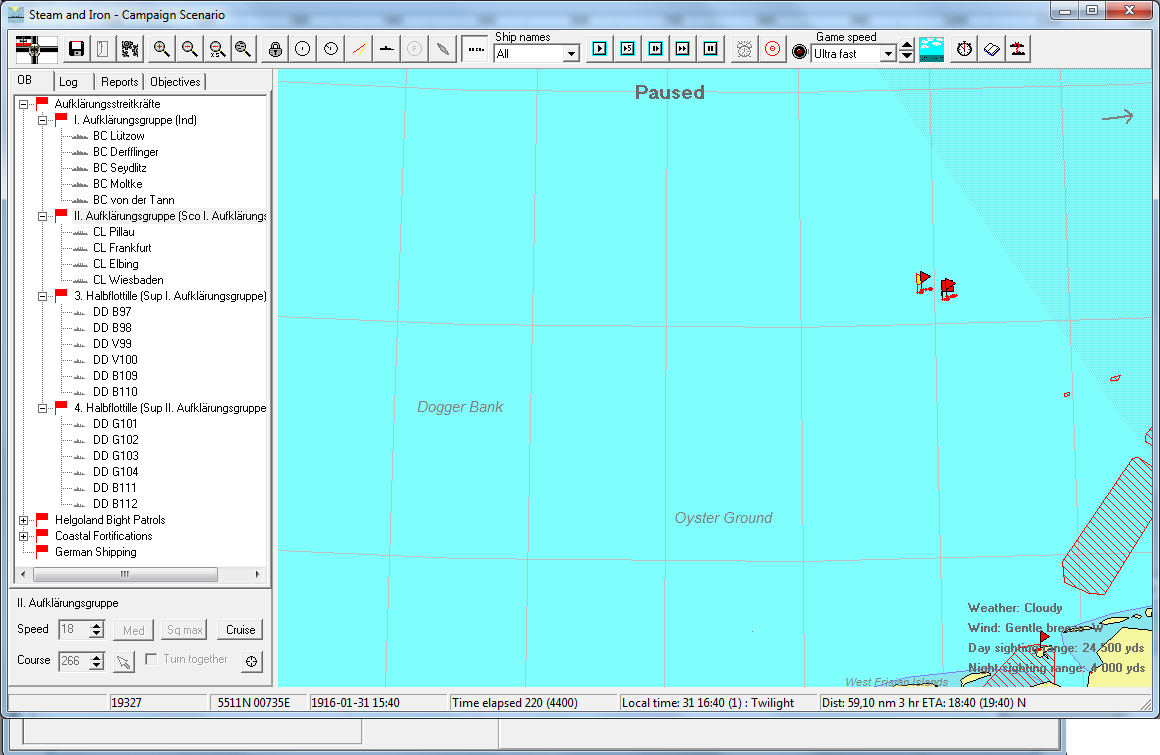Click the ship silhouette toolbar icon

[x=387, y=50]
